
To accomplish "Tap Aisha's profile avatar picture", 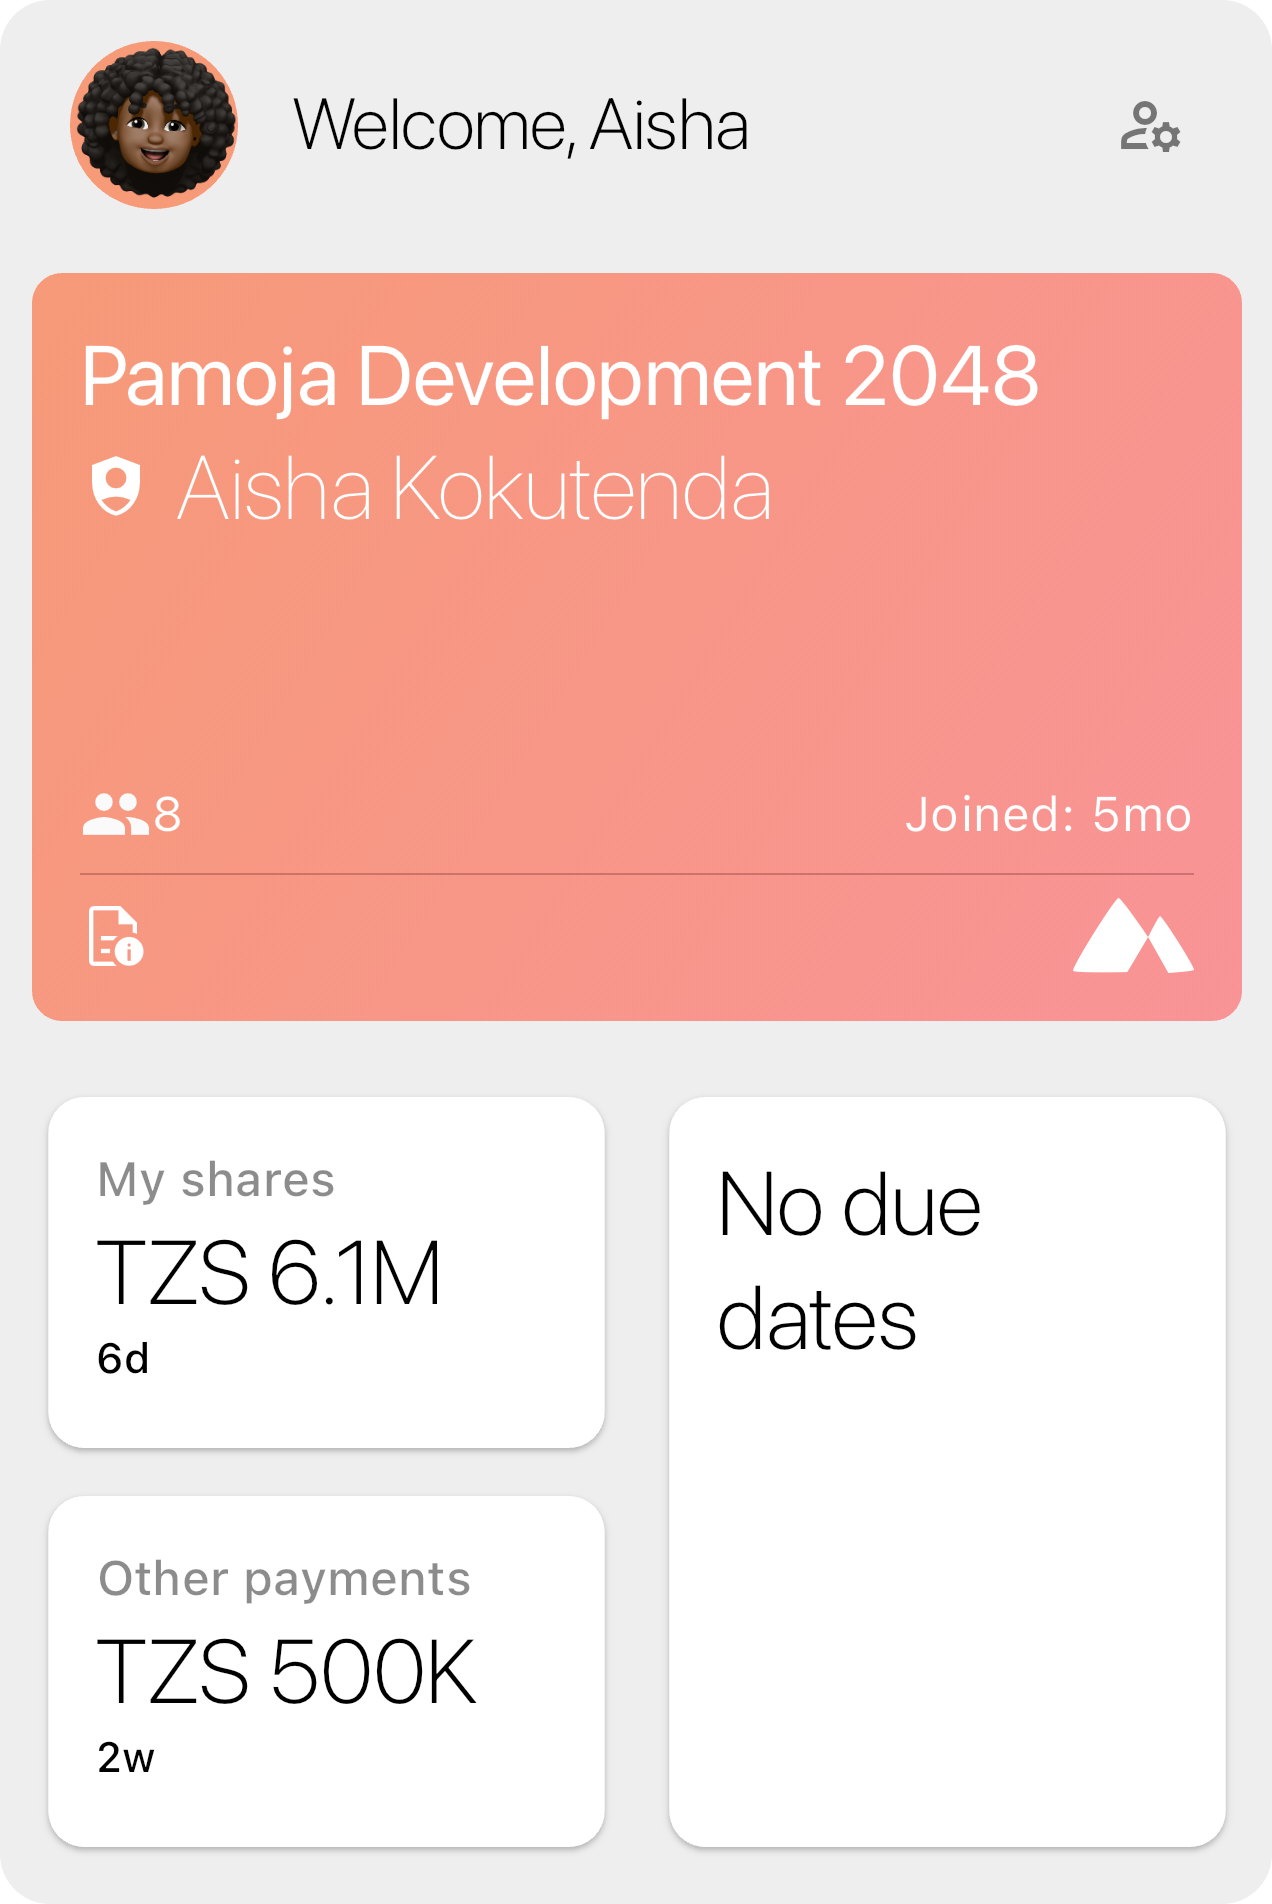I will pos(154,125).
